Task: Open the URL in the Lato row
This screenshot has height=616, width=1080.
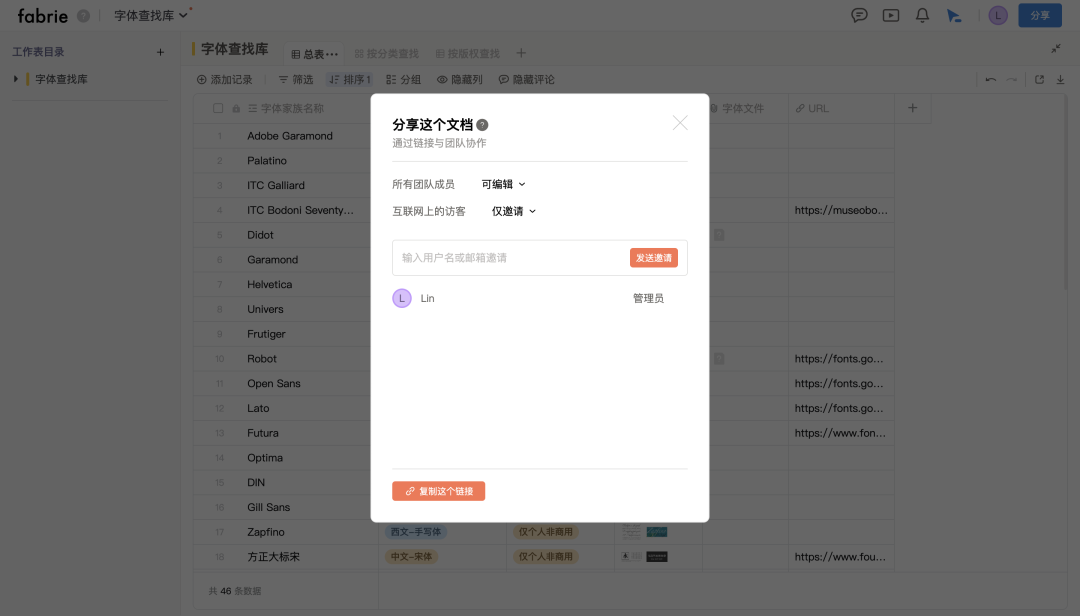Action: tap(839, 408)
